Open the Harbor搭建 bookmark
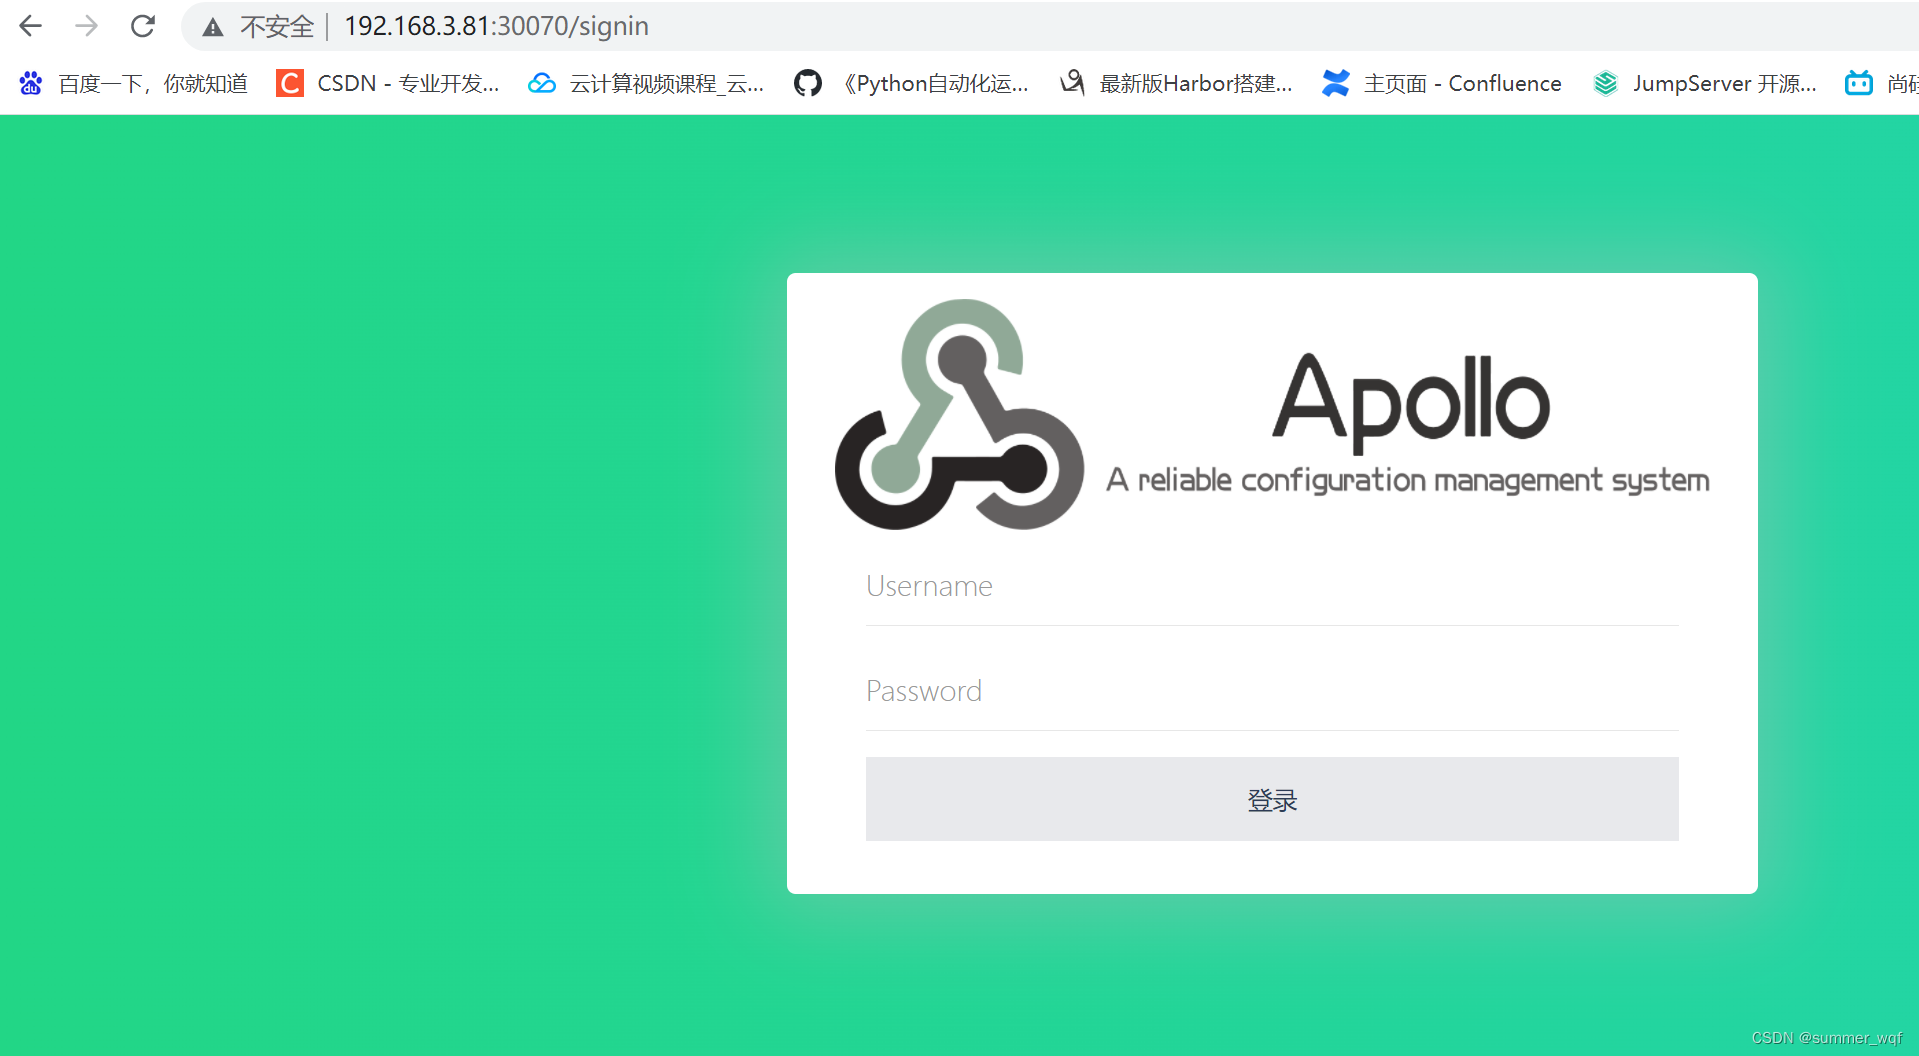The width and height of the screenshot is (1919, 1056). tap(1175, 83)
